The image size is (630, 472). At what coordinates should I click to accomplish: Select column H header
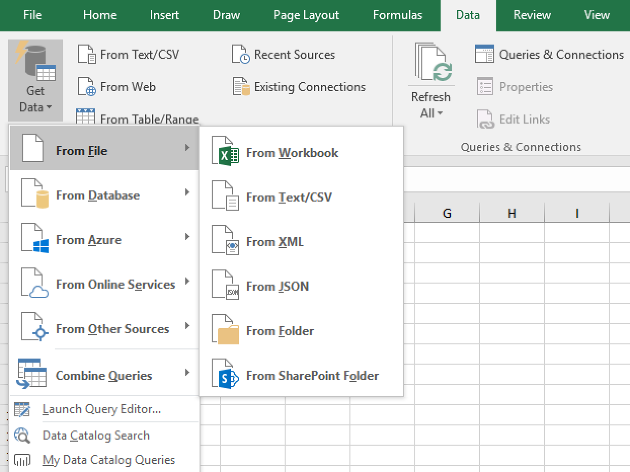point(512,213)
